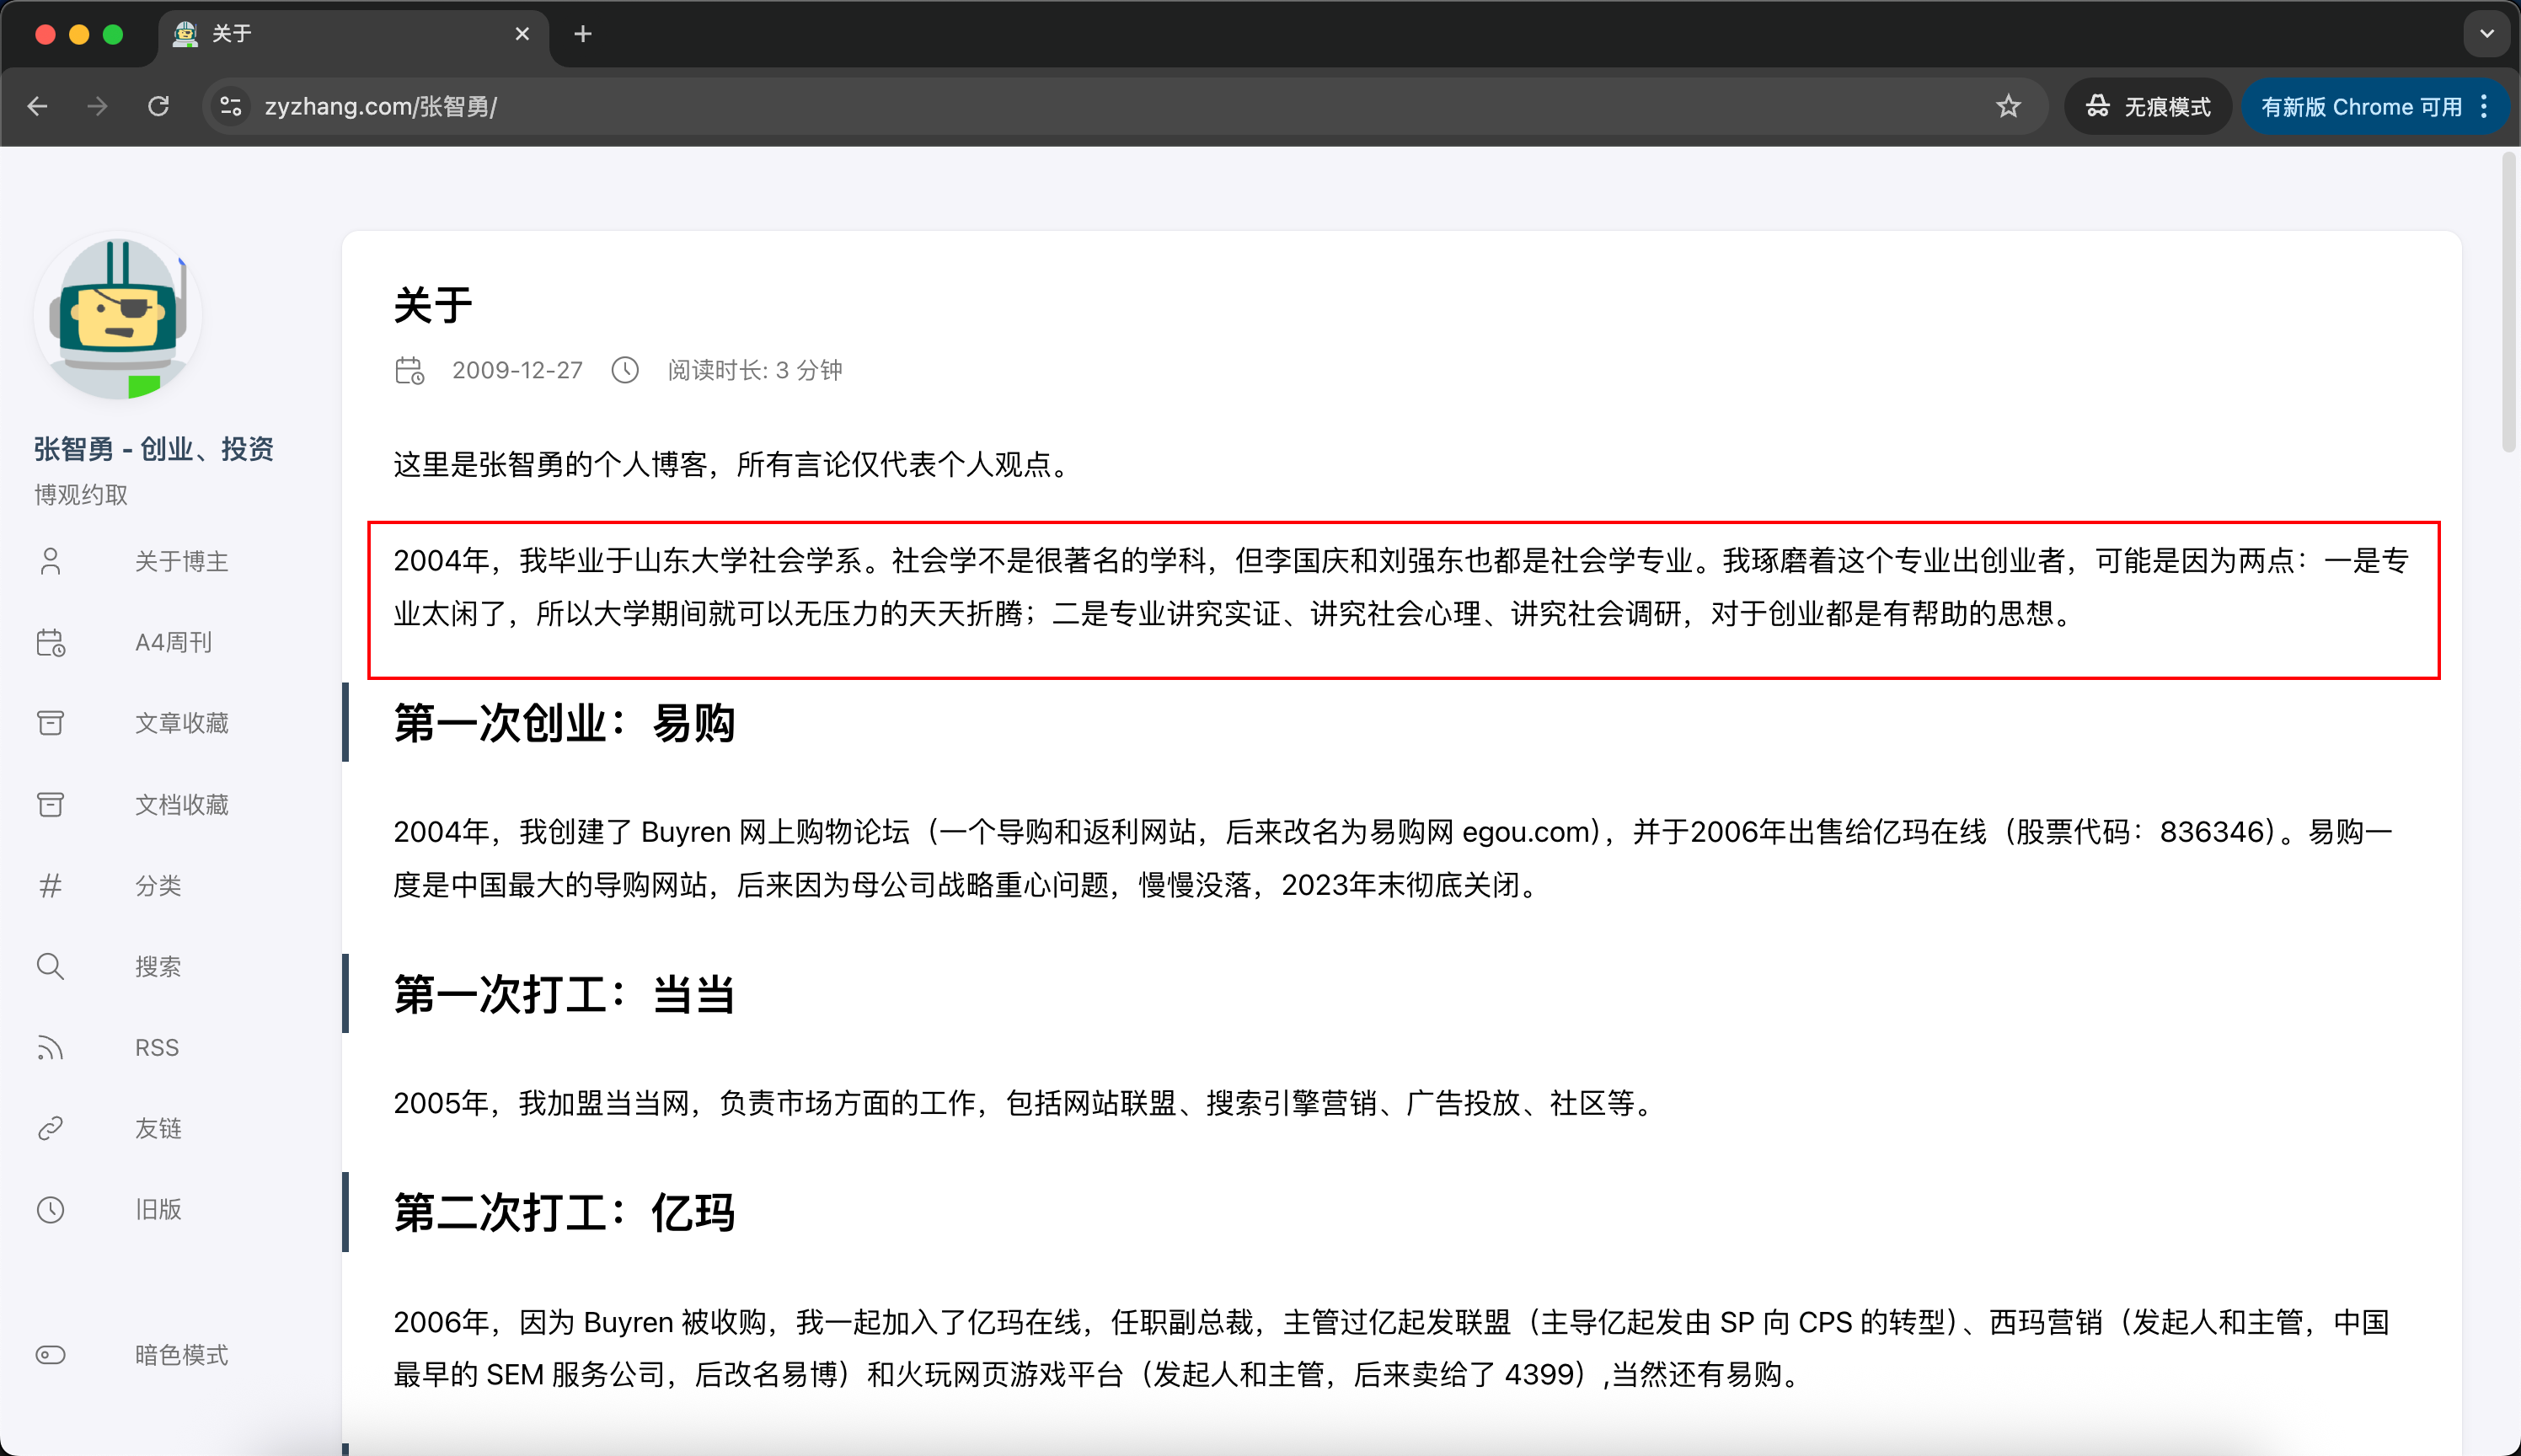Toggle the 暗色模式 dark mode switch

click(x=50, y=1354)
